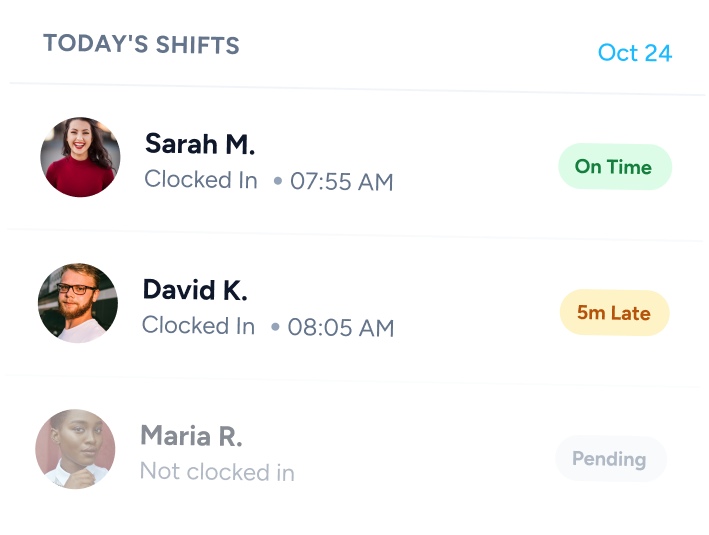This screenshot has width=709, height=535.
Task: Click Sarah's Clocked In label
Action: 202,180
